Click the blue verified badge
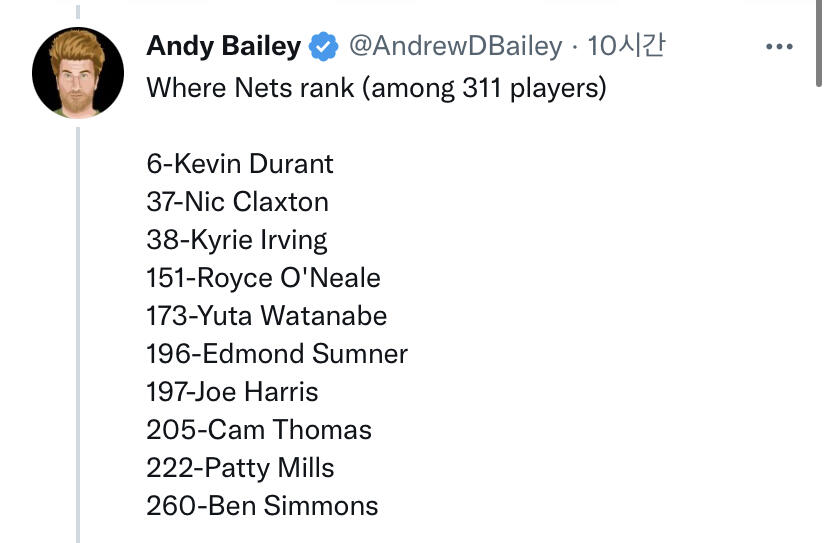 [x=322, y=46]
